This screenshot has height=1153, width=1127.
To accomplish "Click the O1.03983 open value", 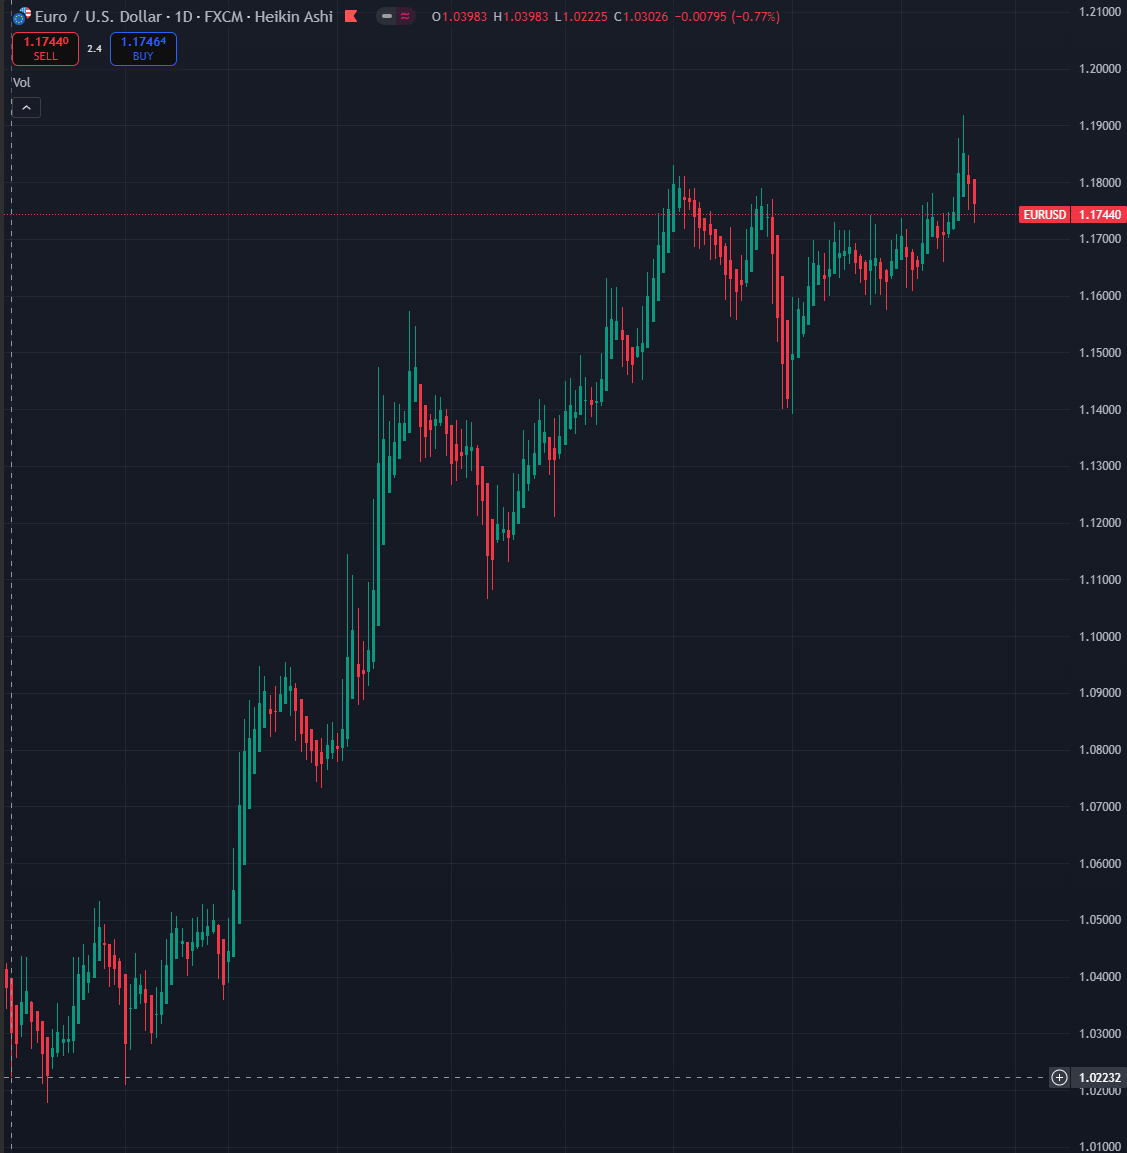I will tap(459, 16).
